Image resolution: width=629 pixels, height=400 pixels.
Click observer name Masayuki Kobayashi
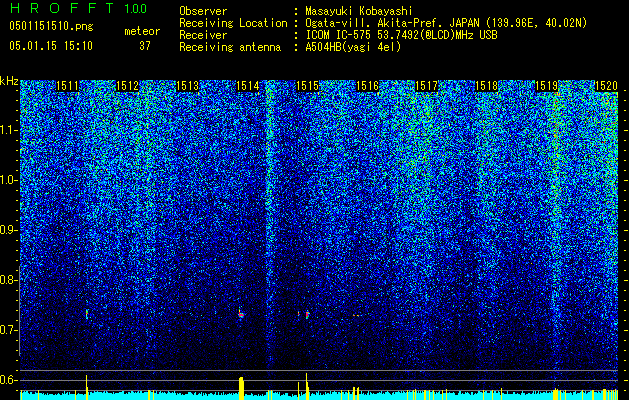[359, 11]
